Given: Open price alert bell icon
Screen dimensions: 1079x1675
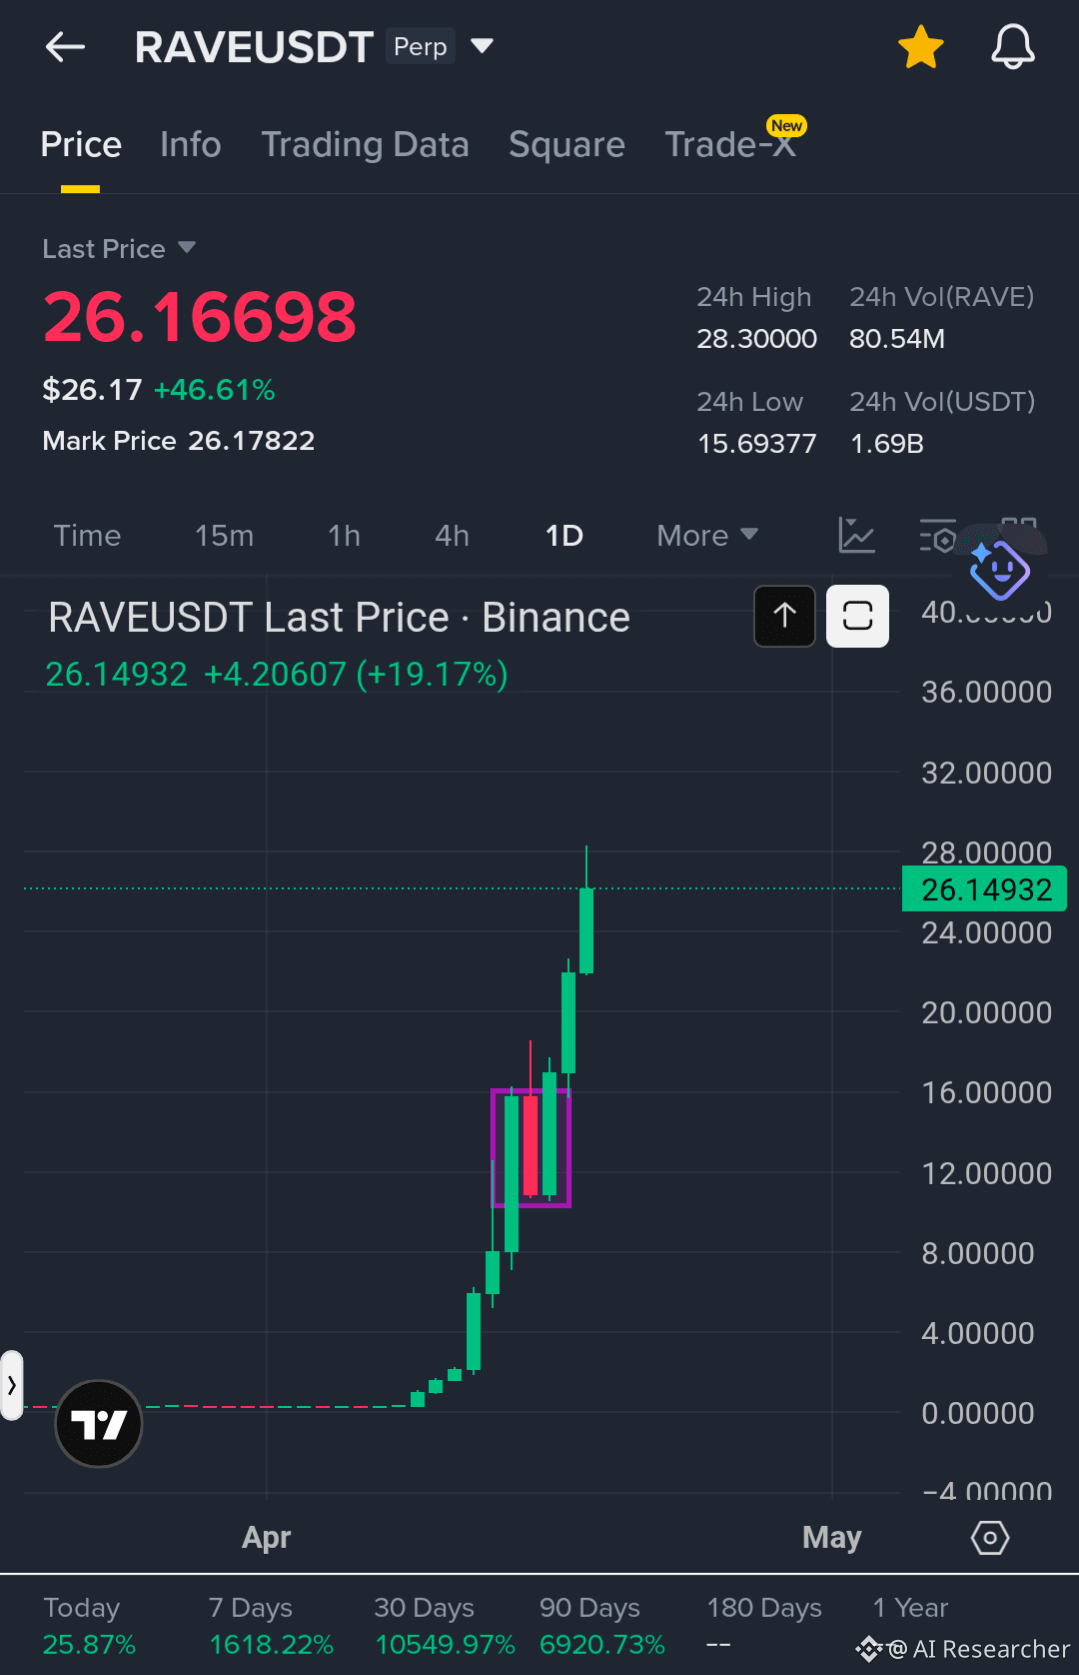Looking at the screenshot, I should point(1012,47).
